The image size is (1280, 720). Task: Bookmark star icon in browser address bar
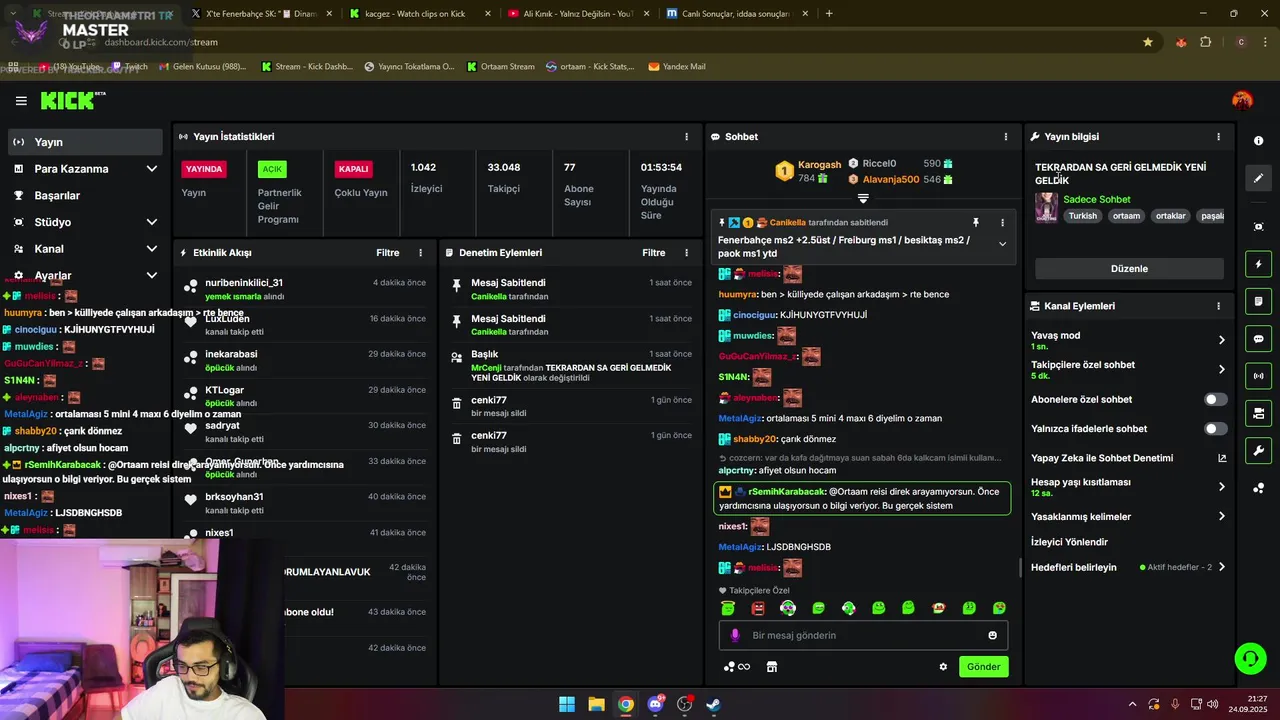pos(1148,42)
